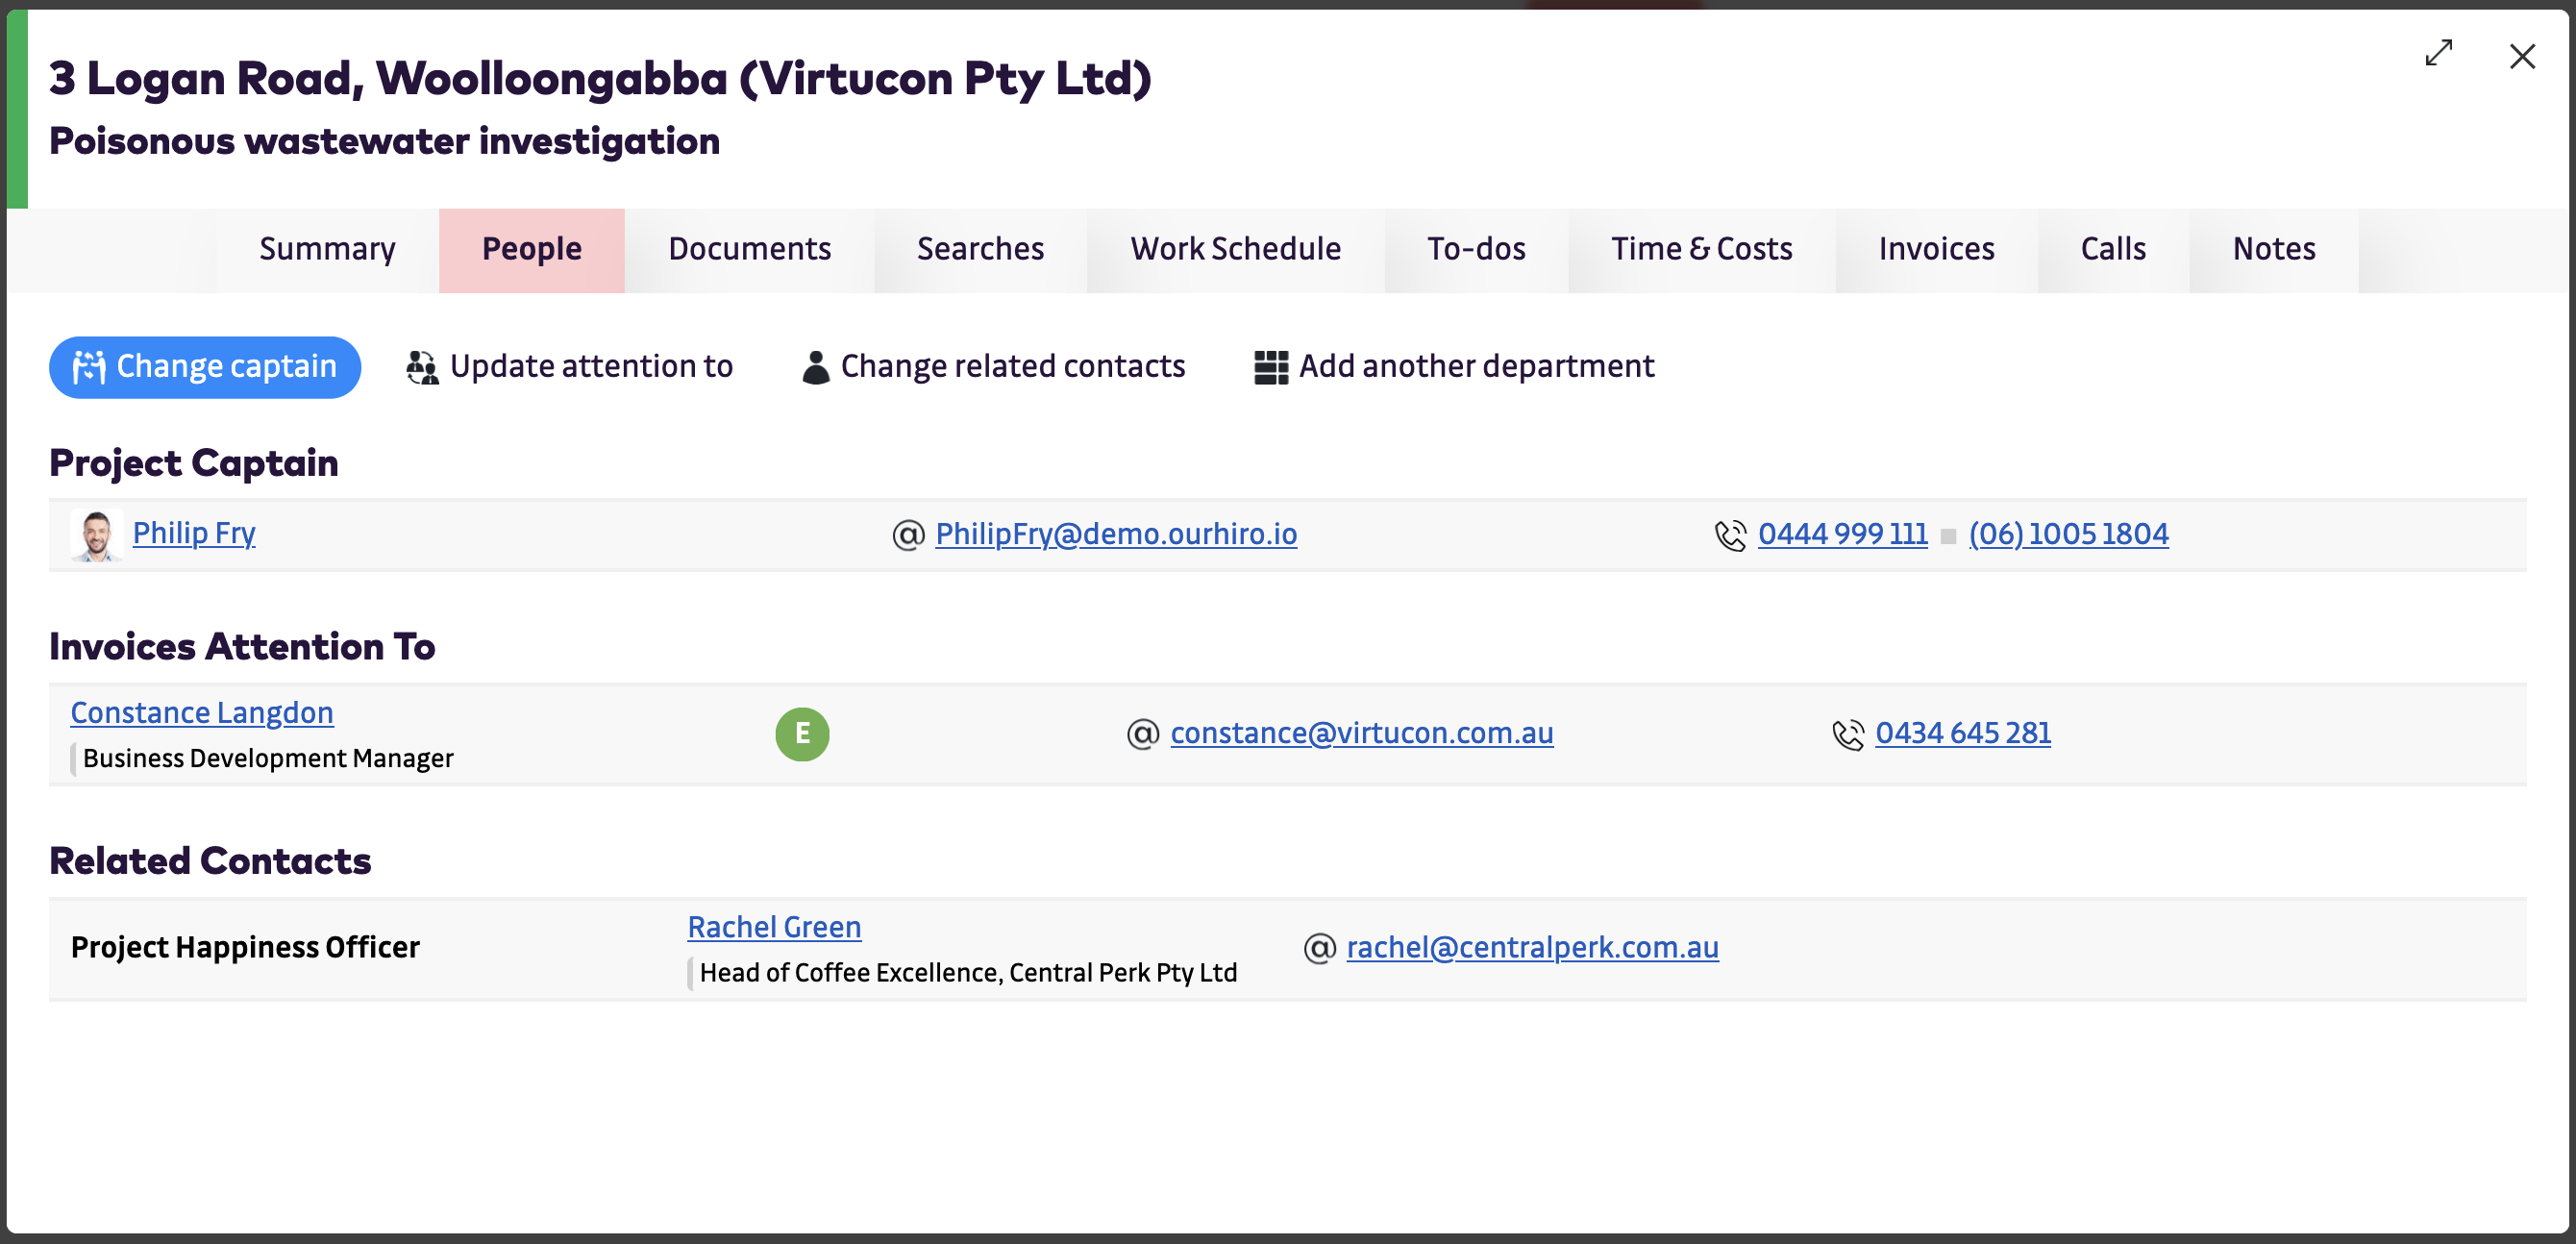Click the @ icon beside constance email

click(x=1143, y=734)
